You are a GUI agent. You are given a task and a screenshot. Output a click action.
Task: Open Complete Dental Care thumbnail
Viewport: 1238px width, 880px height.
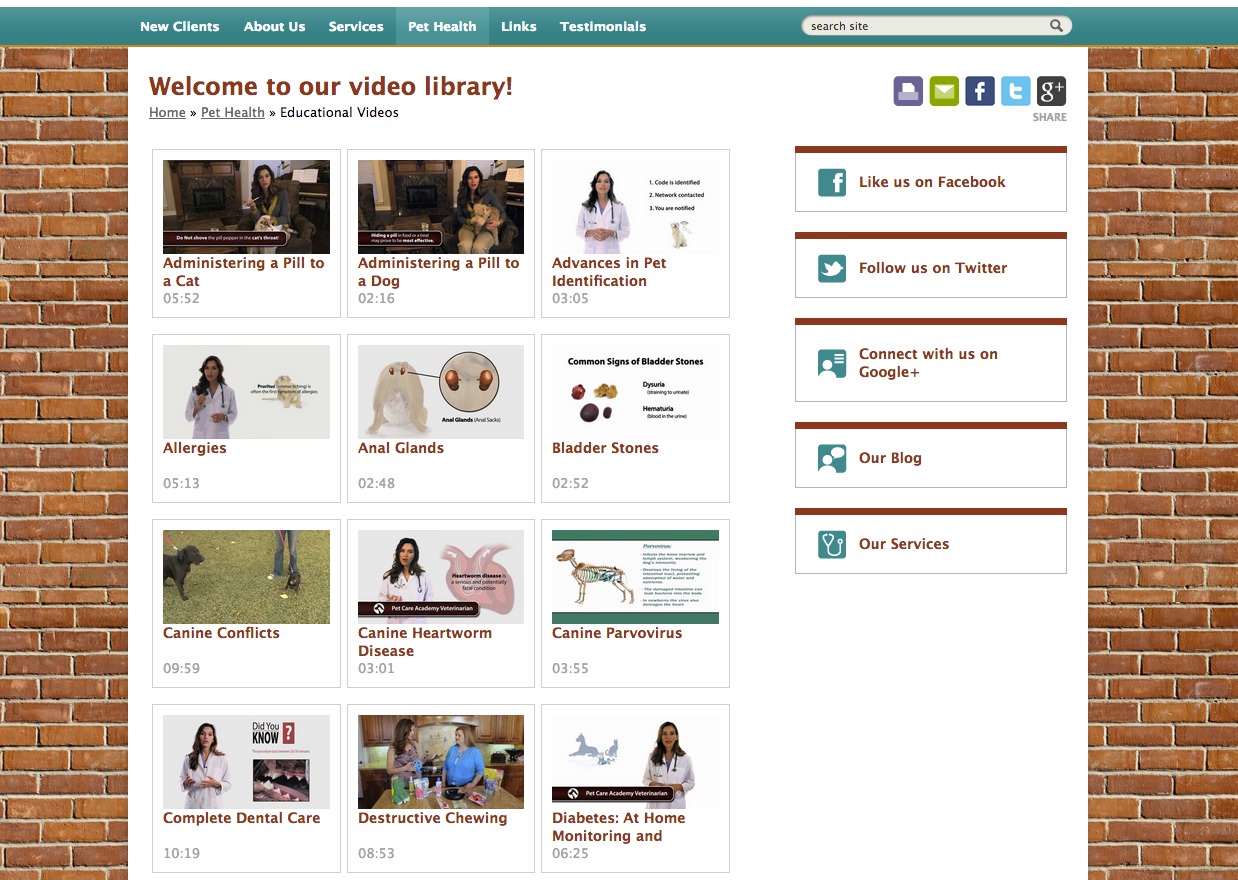click(x=246, y=762)
